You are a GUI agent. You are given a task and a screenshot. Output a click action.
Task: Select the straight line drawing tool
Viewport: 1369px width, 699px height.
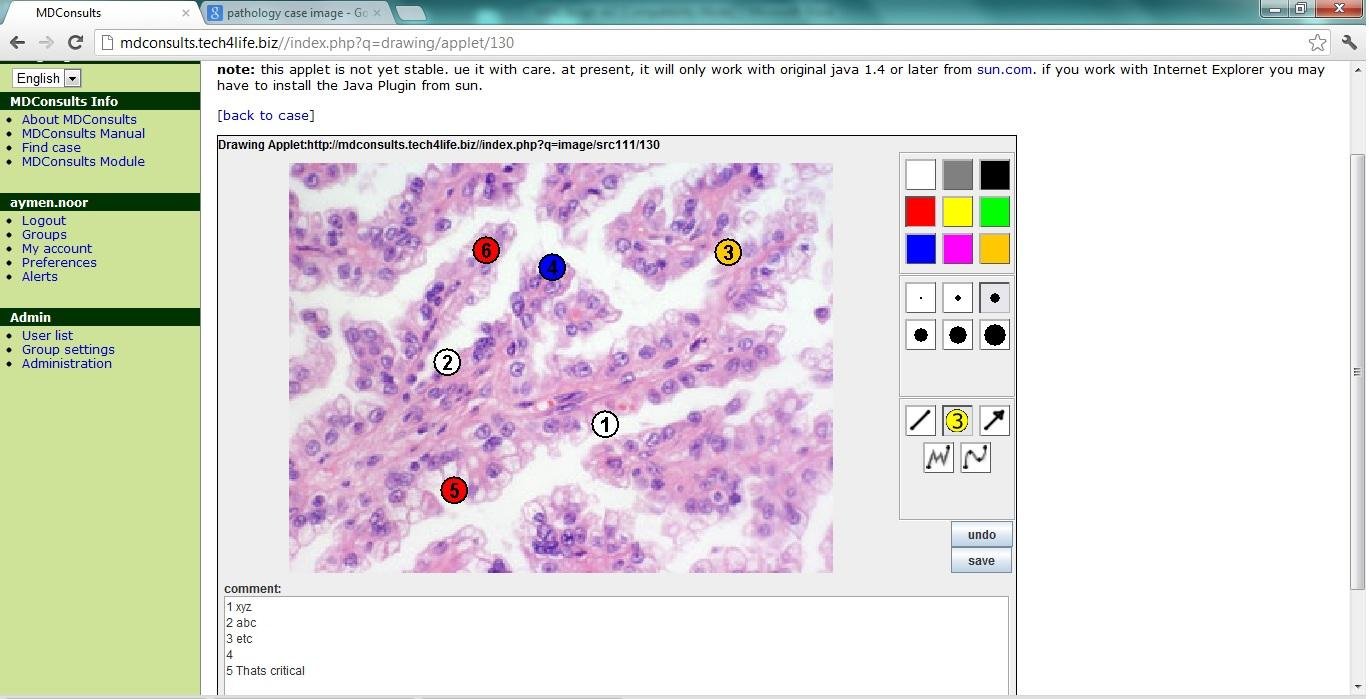tap(920, 421)
